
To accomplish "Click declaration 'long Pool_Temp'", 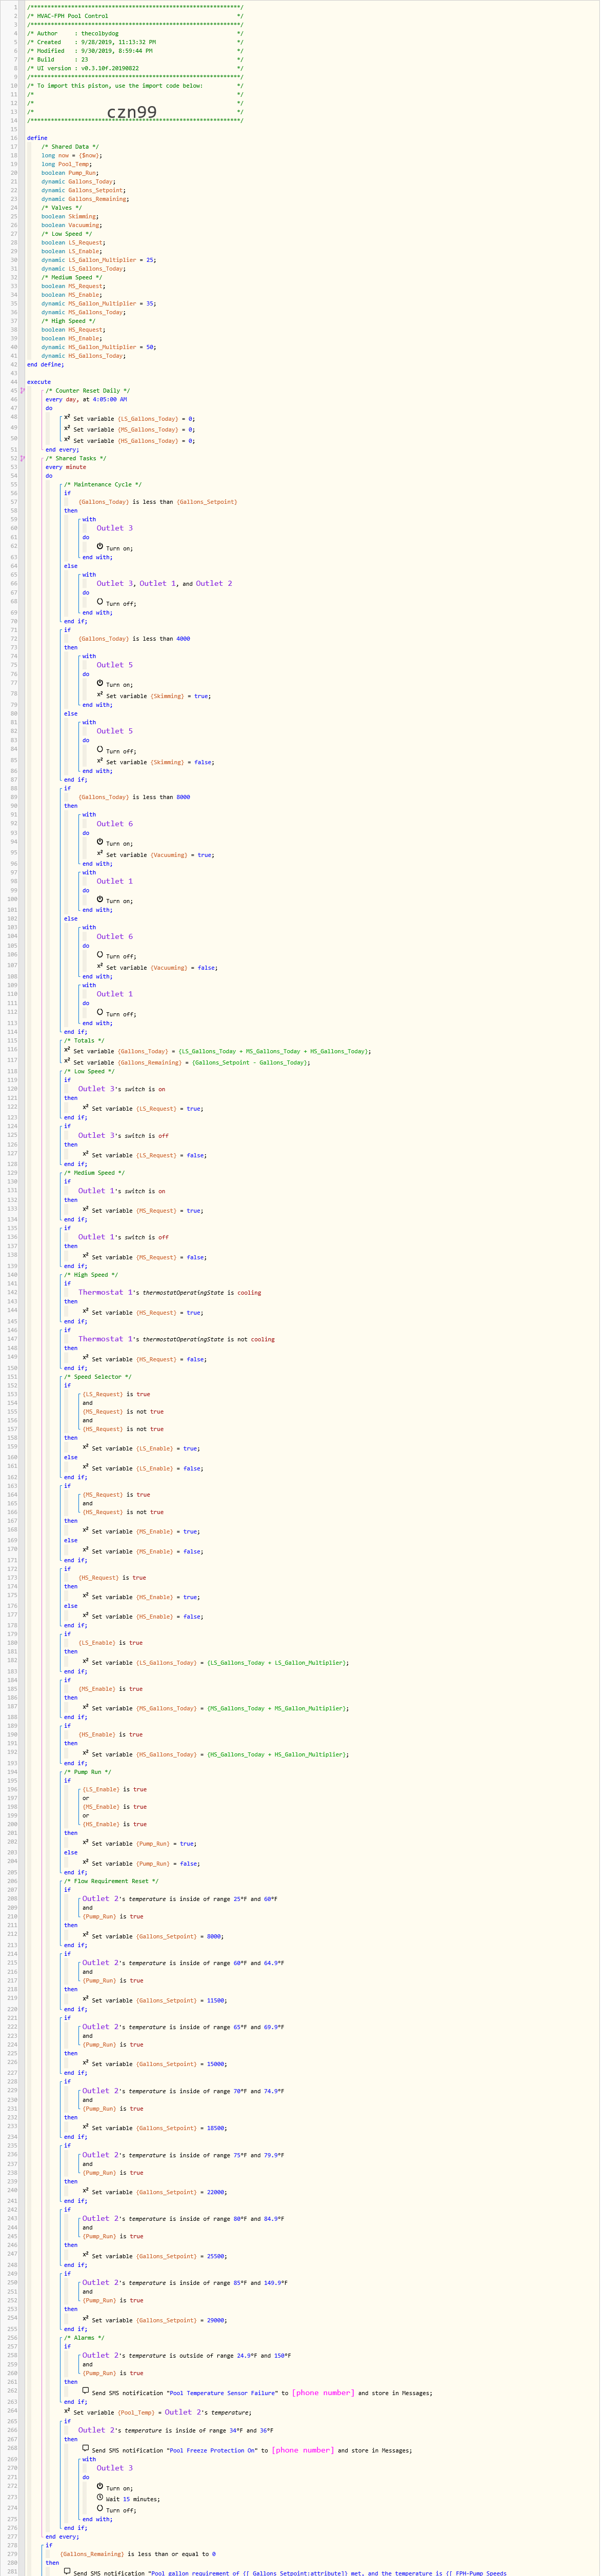I will pos(67,164).
